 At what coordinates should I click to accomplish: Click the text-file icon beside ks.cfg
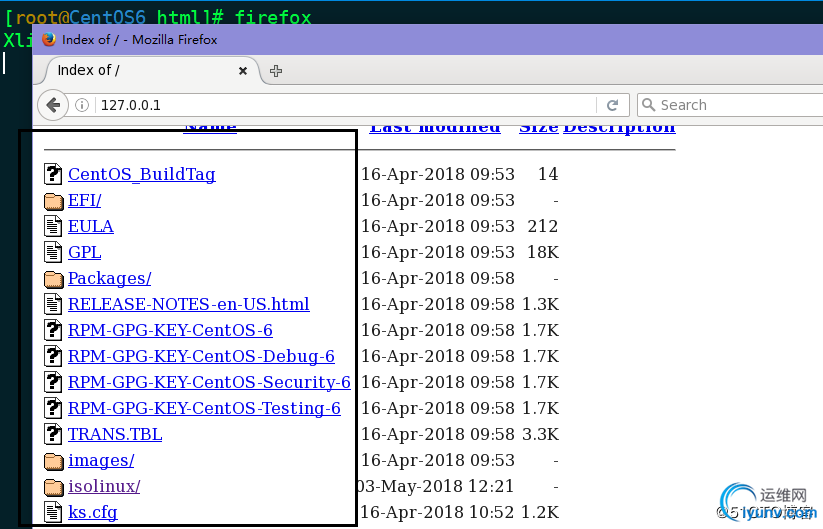point(53,512)
